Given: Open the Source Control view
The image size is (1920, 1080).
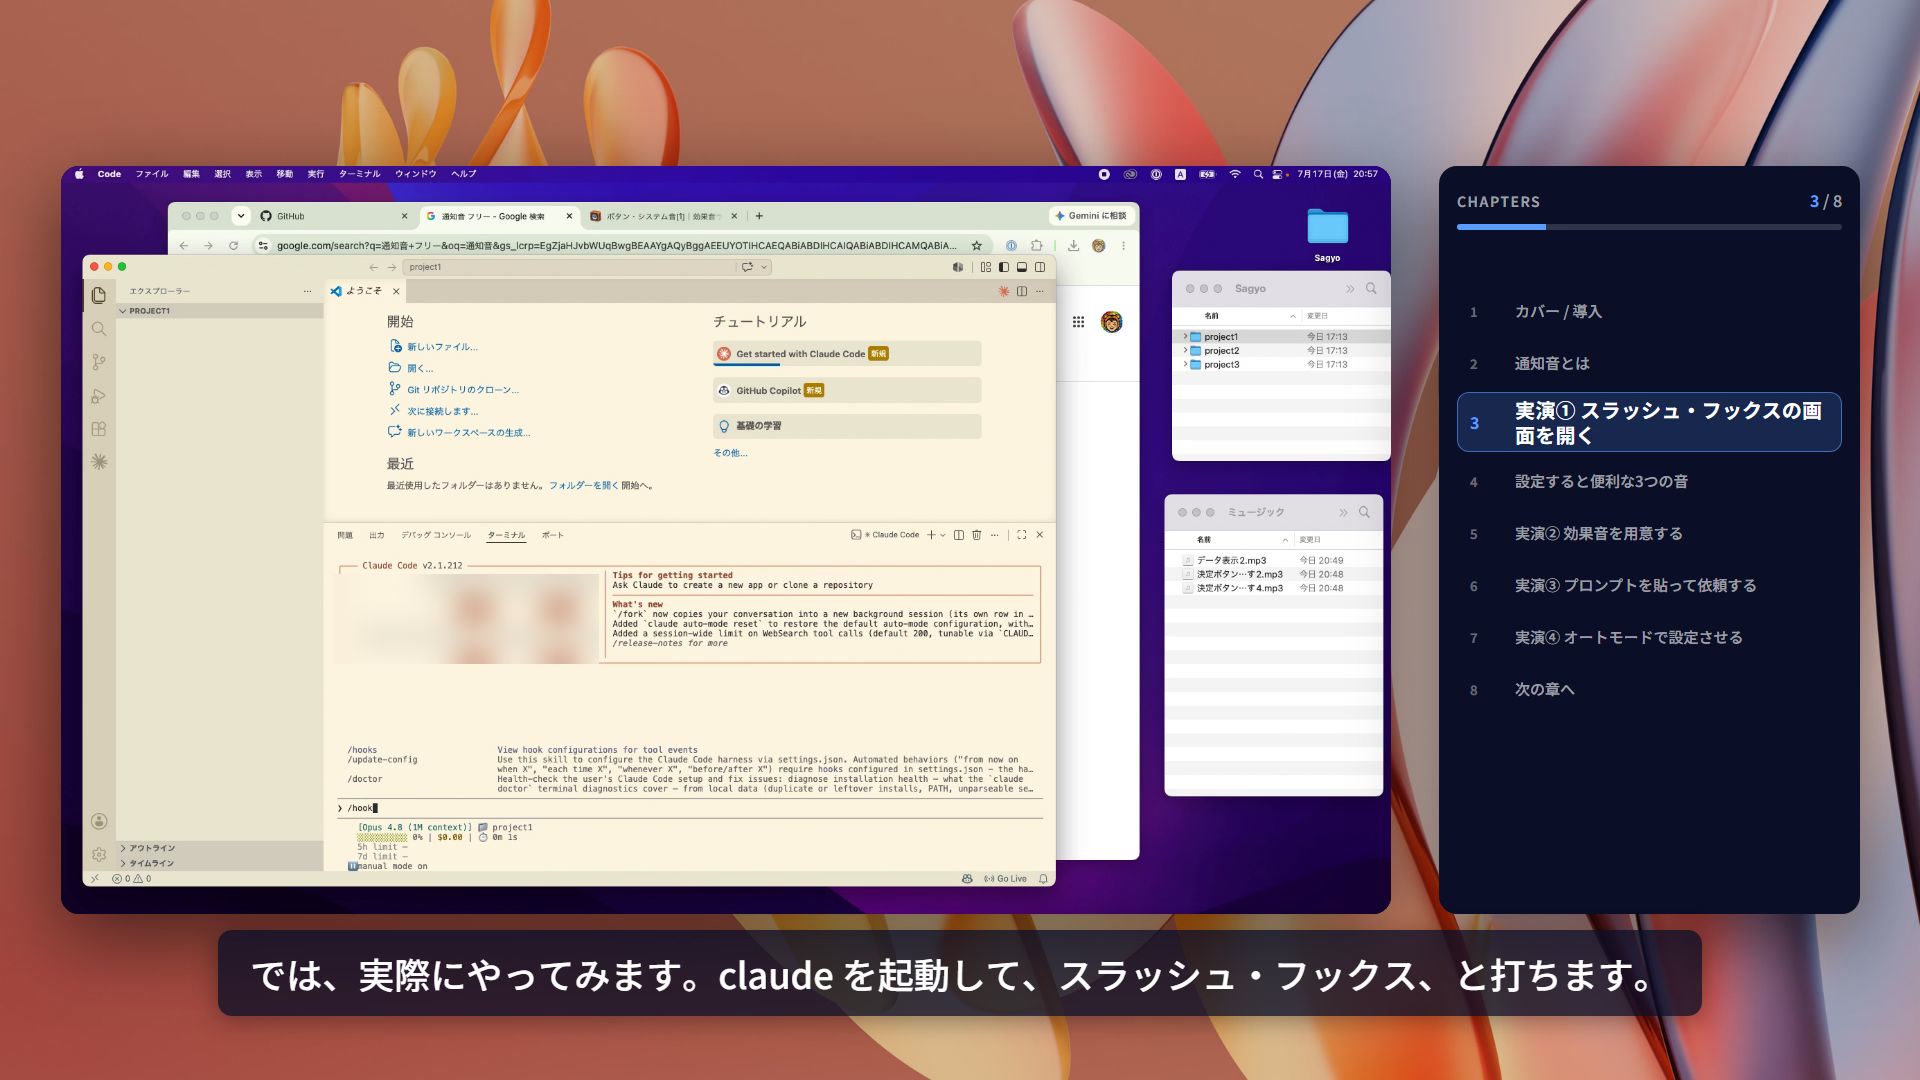Looking at the screenshot, I should pos(98,362).
